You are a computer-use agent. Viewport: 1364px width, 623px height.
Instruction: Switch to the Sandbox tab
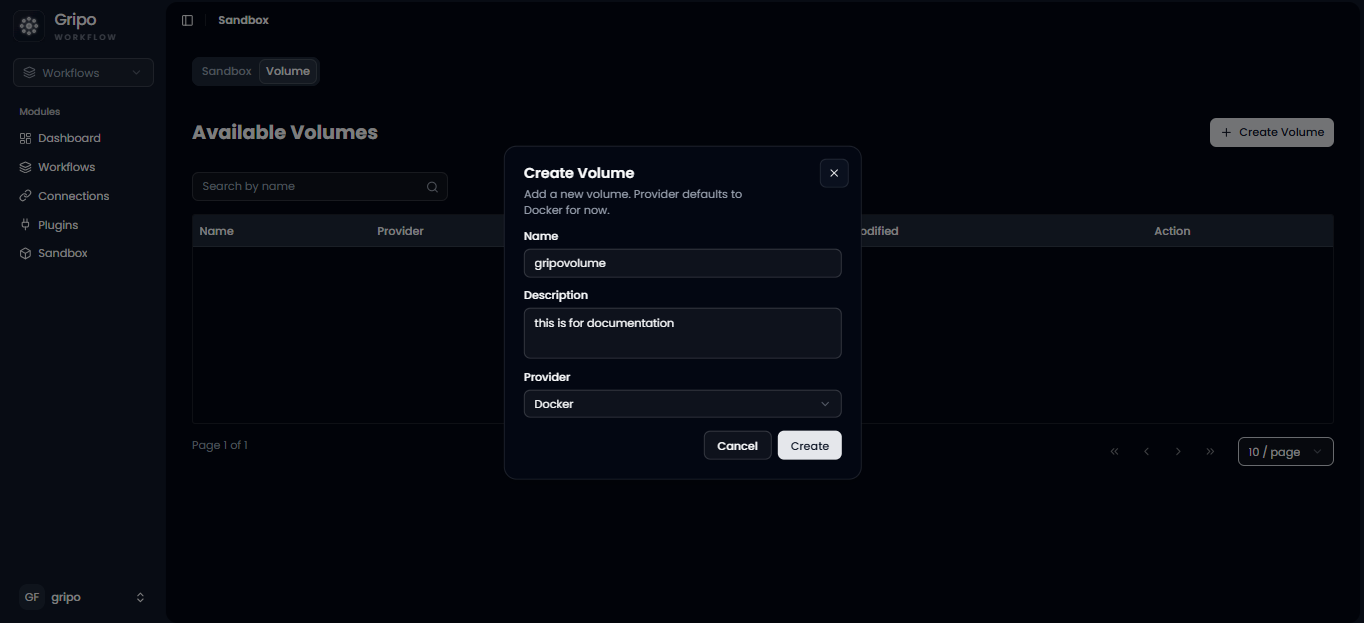(227, 71)
